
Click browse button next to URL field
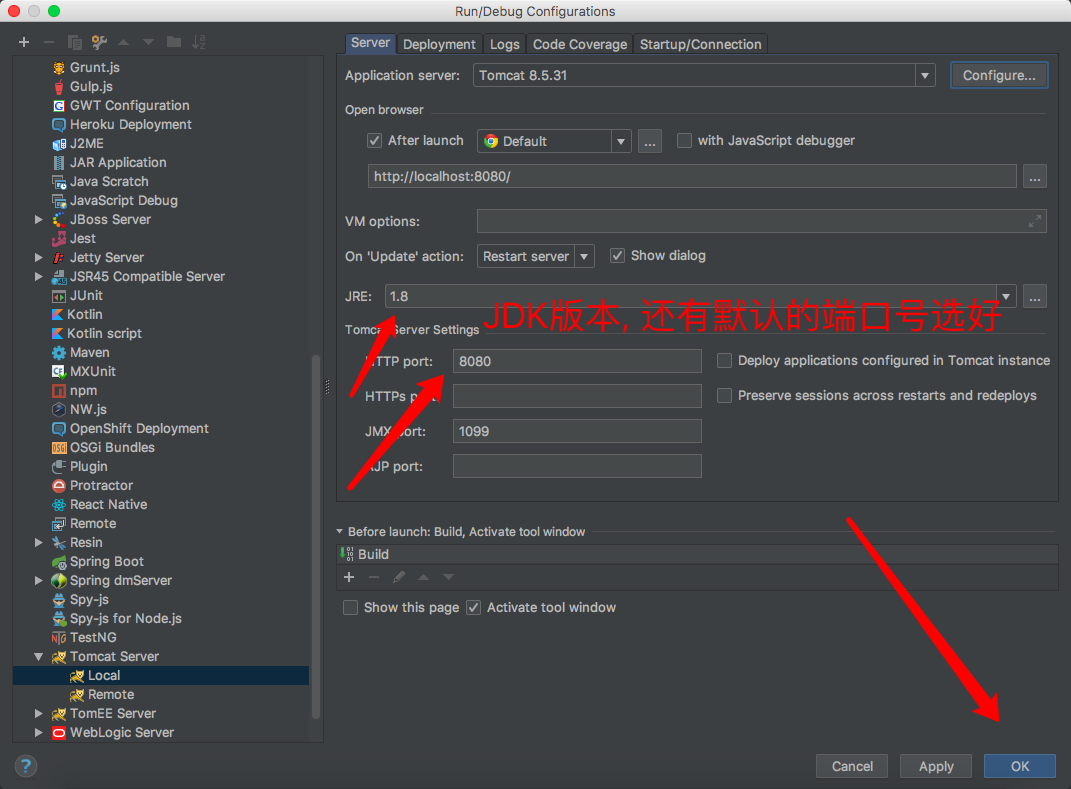1035,176
